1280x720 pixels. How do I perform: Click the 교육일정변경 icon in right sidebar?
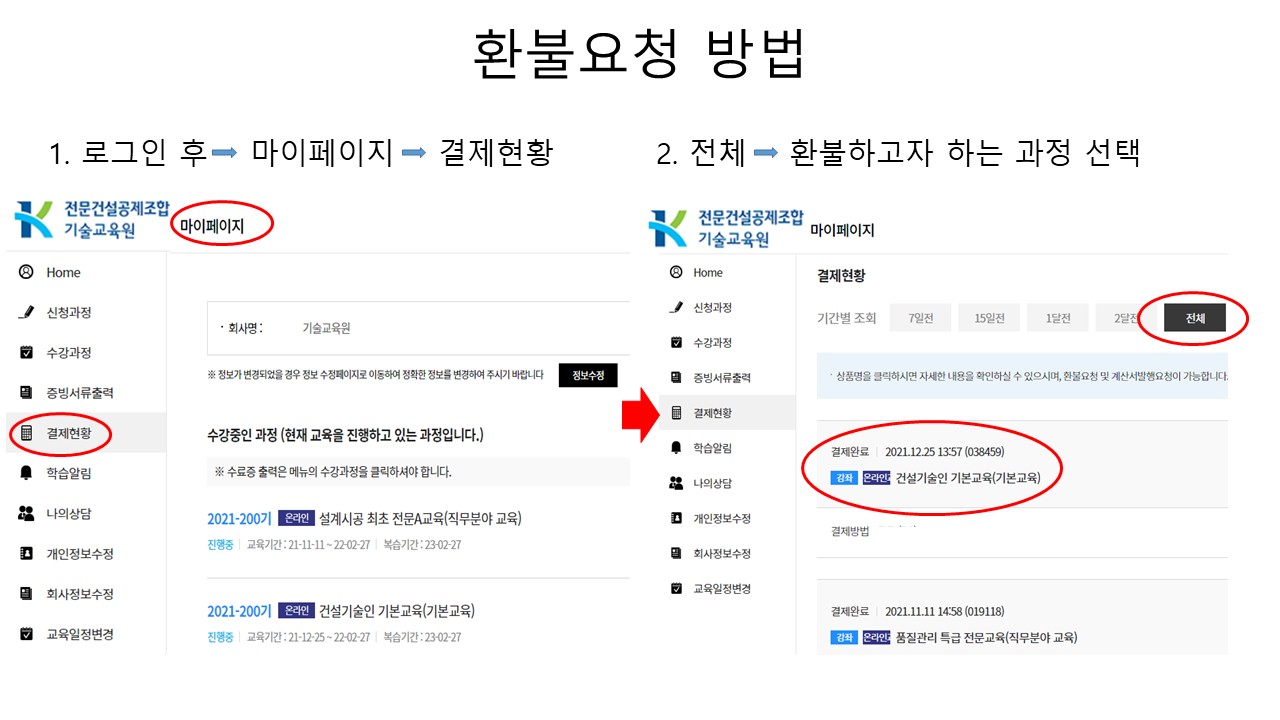(x=676, y=588)
